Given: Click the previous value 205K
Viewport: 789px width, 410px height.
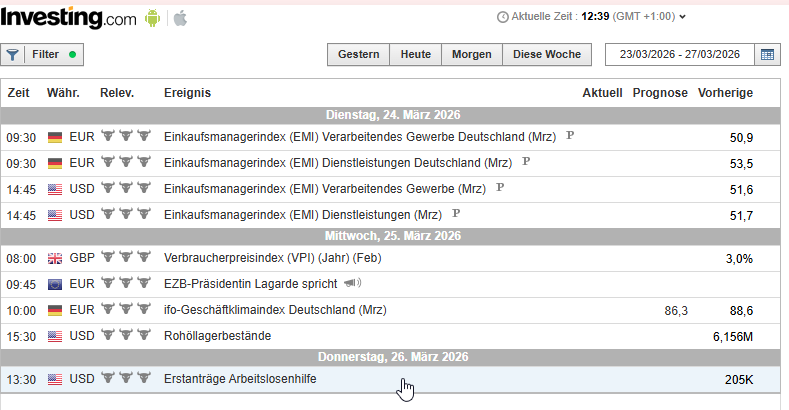Looking at the screenshot, I should (739, 380).
